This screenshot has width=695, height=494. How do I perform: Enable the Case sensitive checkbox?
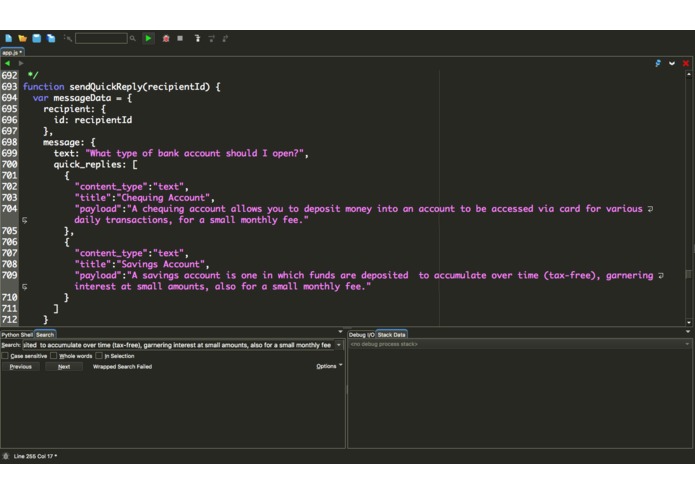coord(5,356)
